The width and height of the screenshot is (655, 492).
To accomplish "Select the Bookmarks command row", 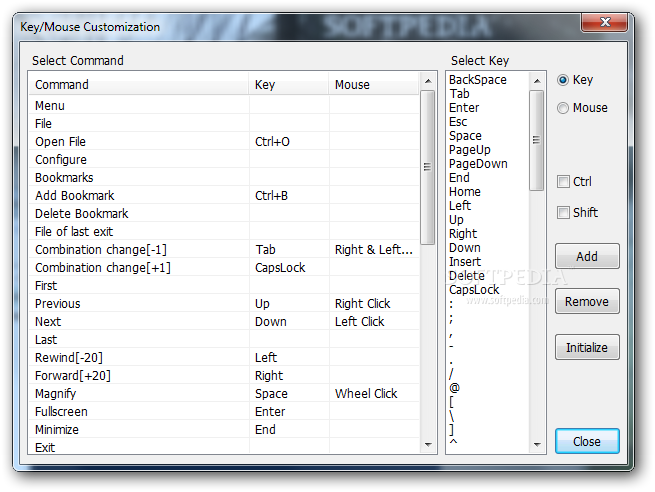I will [x=224, y=178].
